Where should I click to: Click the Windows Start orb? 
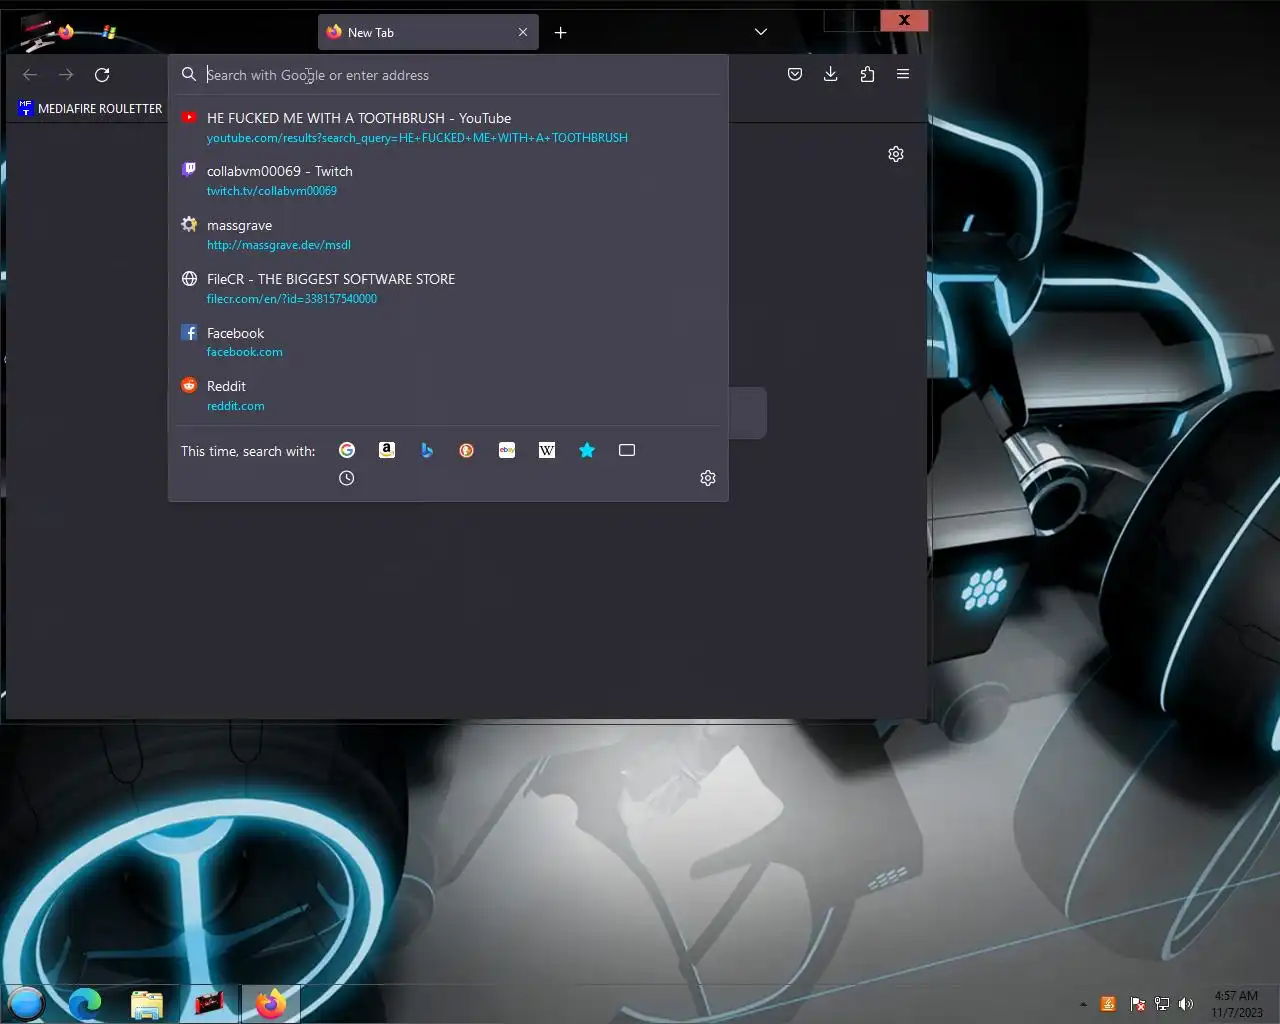coord(26,1003)
